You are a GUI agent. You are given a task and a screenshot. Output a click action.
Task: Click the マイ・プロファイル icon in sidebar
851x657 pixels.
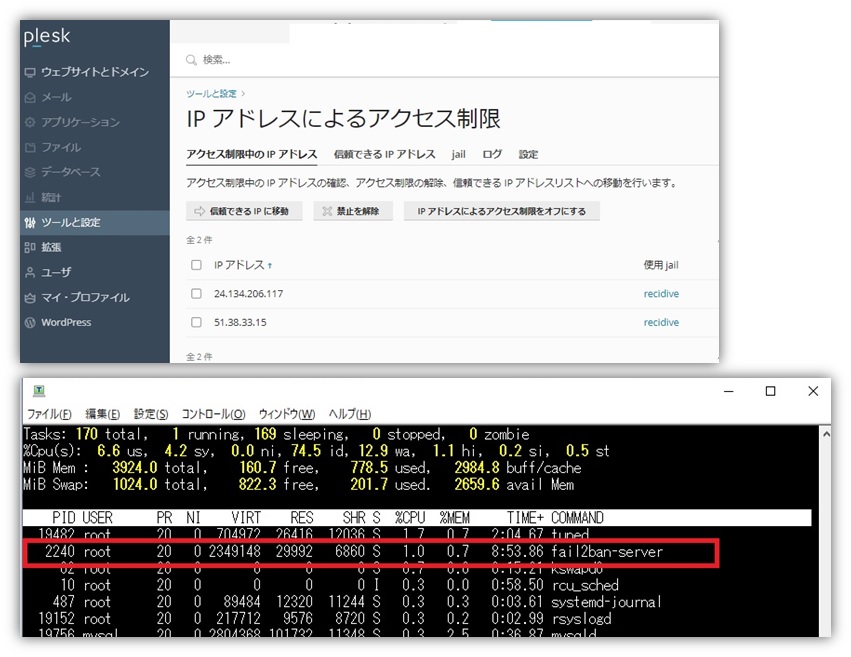(30, 297)
